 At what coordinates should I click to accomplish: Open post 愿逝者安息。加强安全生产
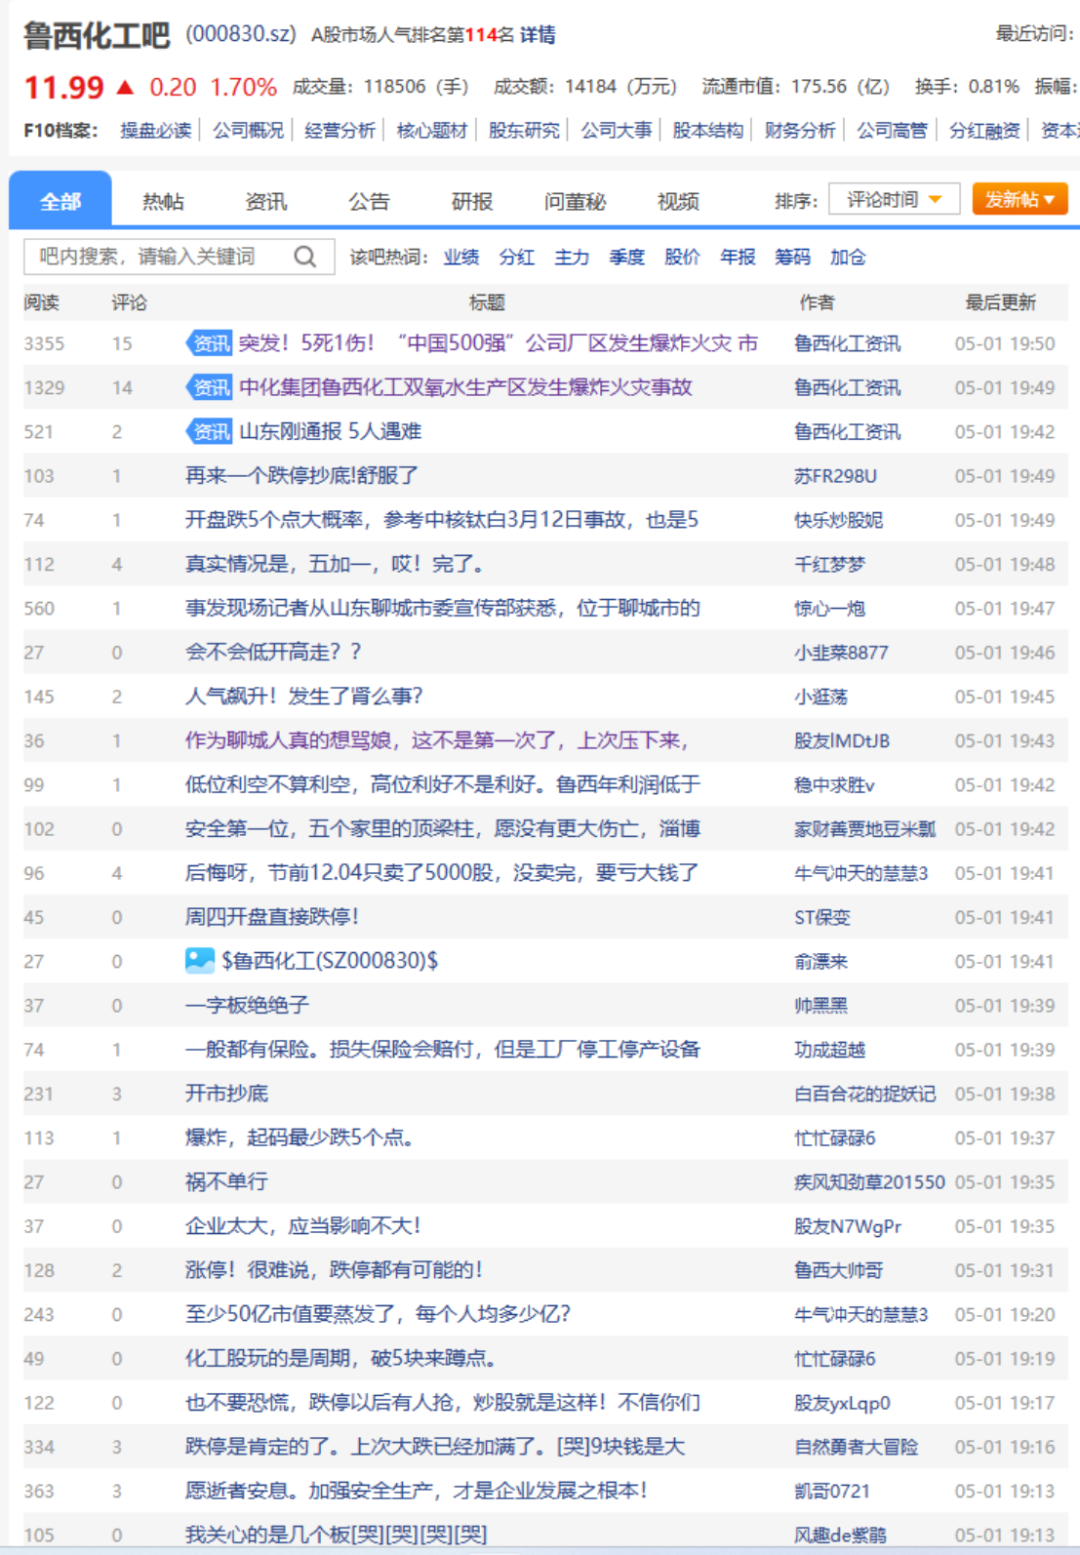click(416, 1490)
